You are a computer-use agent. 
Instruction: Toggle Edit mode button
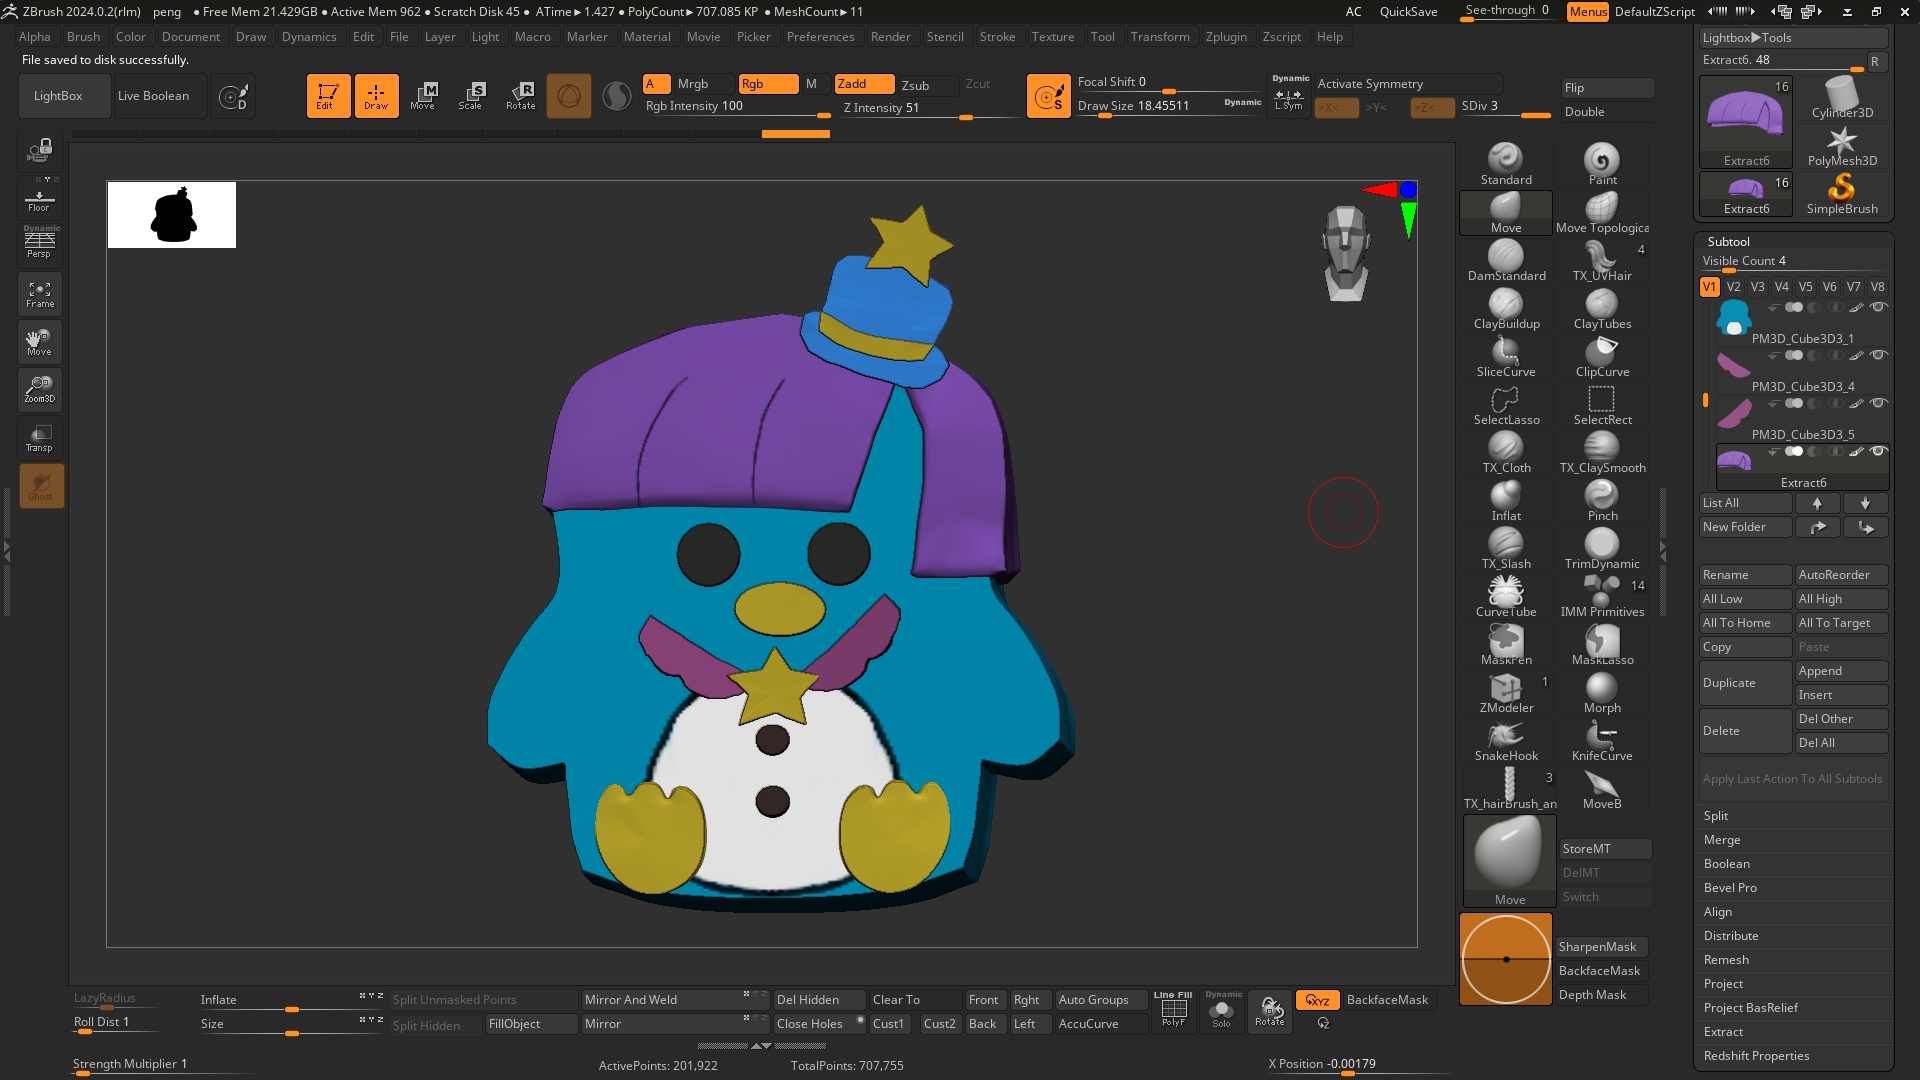(x=328, y=96)
